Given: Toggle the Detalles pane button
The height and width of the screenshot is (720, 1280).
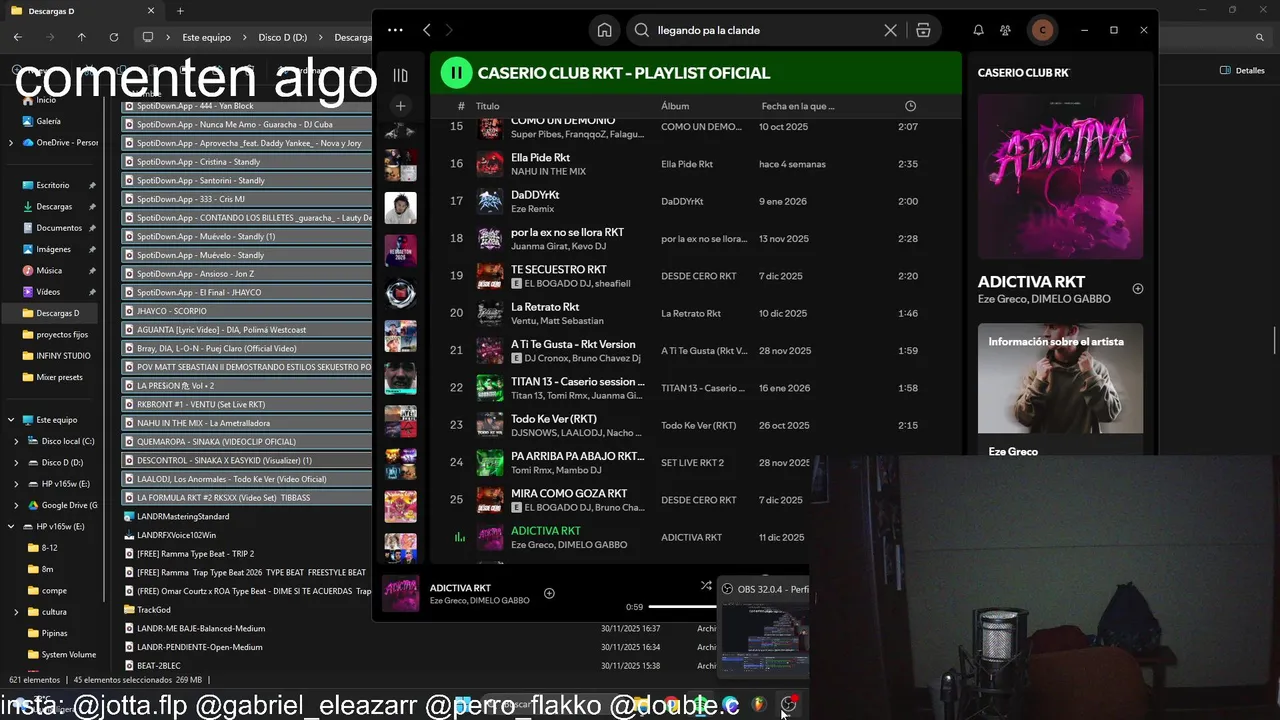Looking at the screenshot, I should (1242, 71).
